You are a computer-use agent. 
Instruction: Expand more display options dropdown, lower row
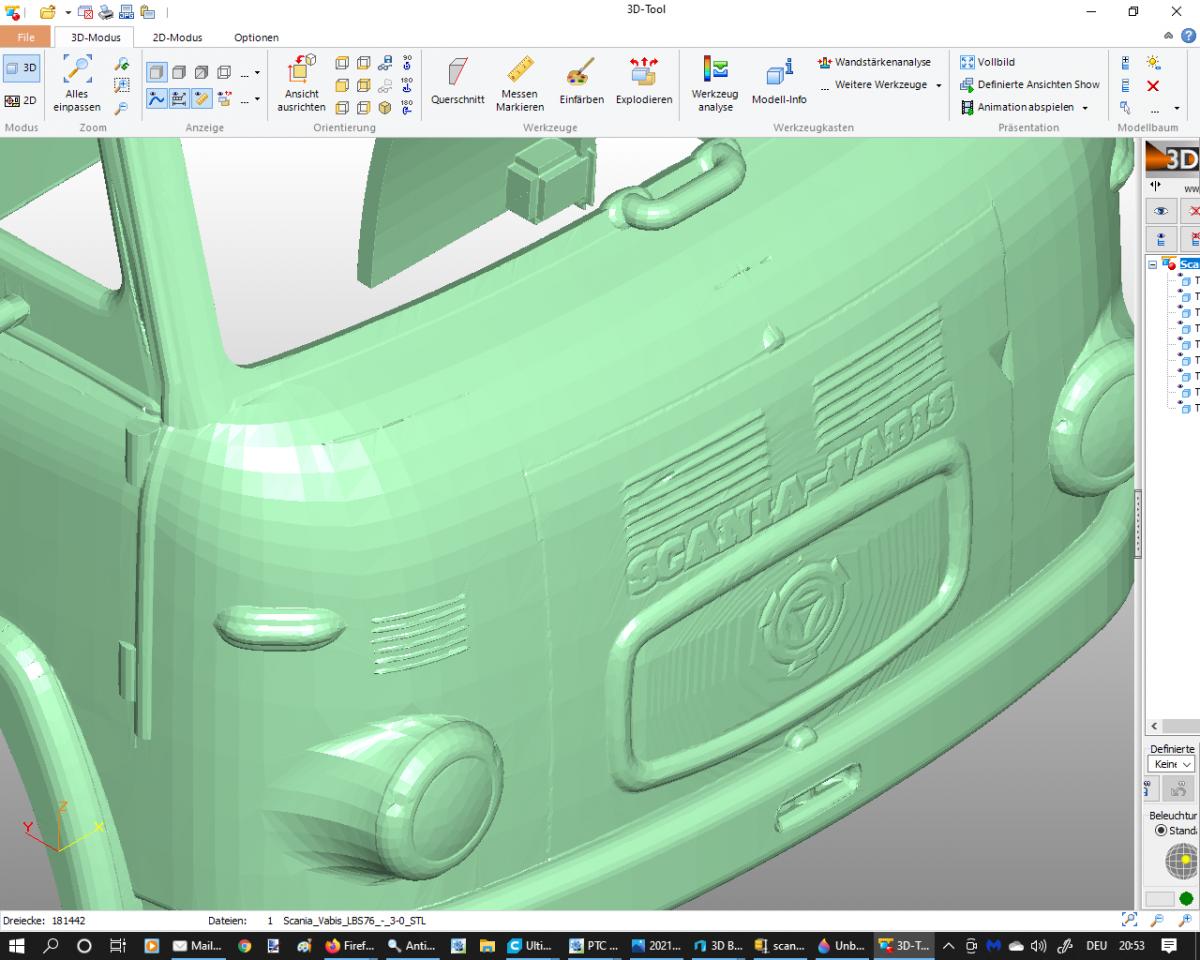click(250, 98)
